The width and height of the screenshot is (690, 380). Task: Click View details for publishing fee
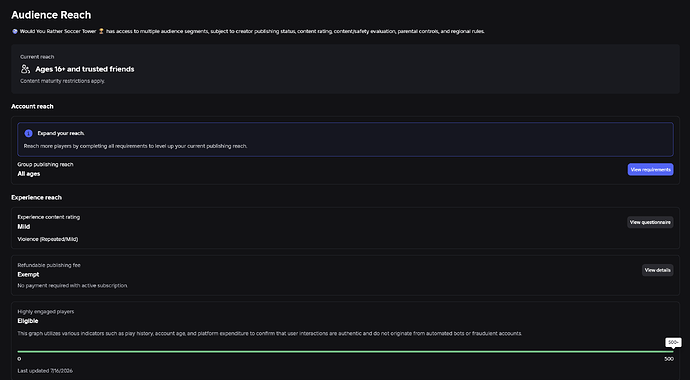657,270
